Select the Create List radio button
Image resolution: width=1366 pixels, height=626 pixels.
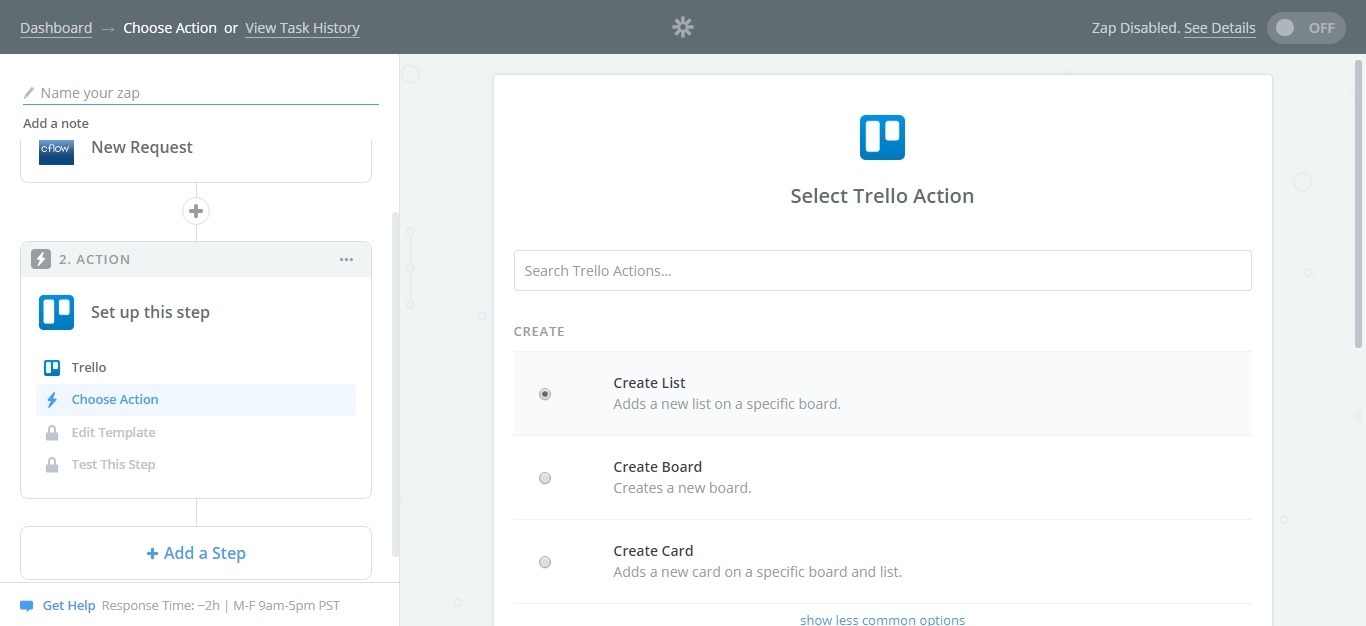(x=545, y=394)
